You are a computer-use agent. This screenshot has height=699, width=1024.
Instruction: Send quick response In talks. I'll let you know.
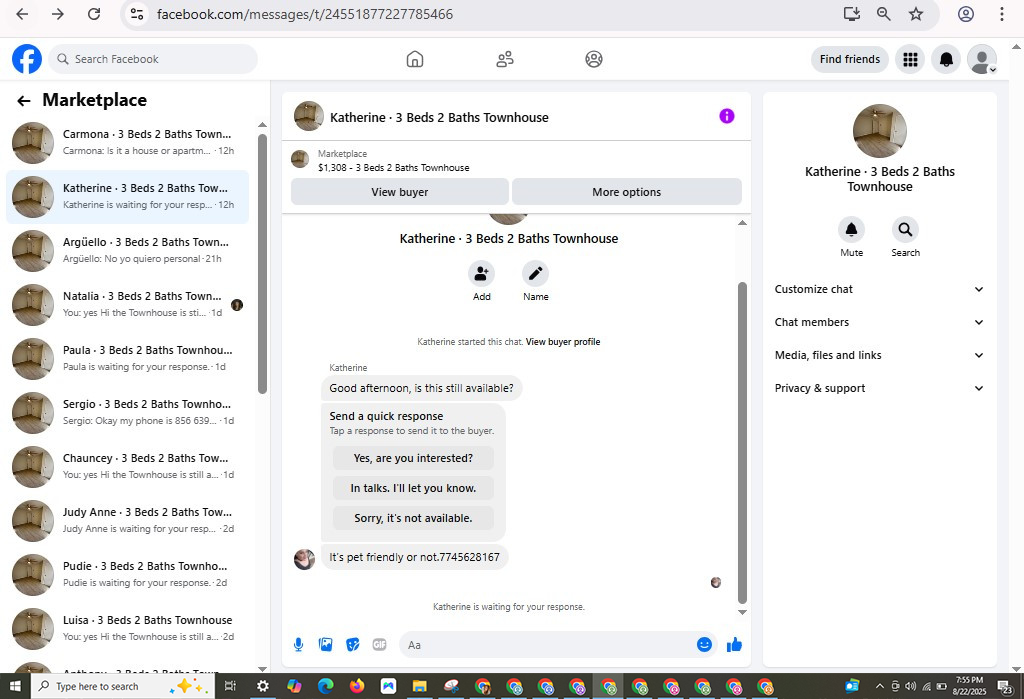tap(413, 488)
